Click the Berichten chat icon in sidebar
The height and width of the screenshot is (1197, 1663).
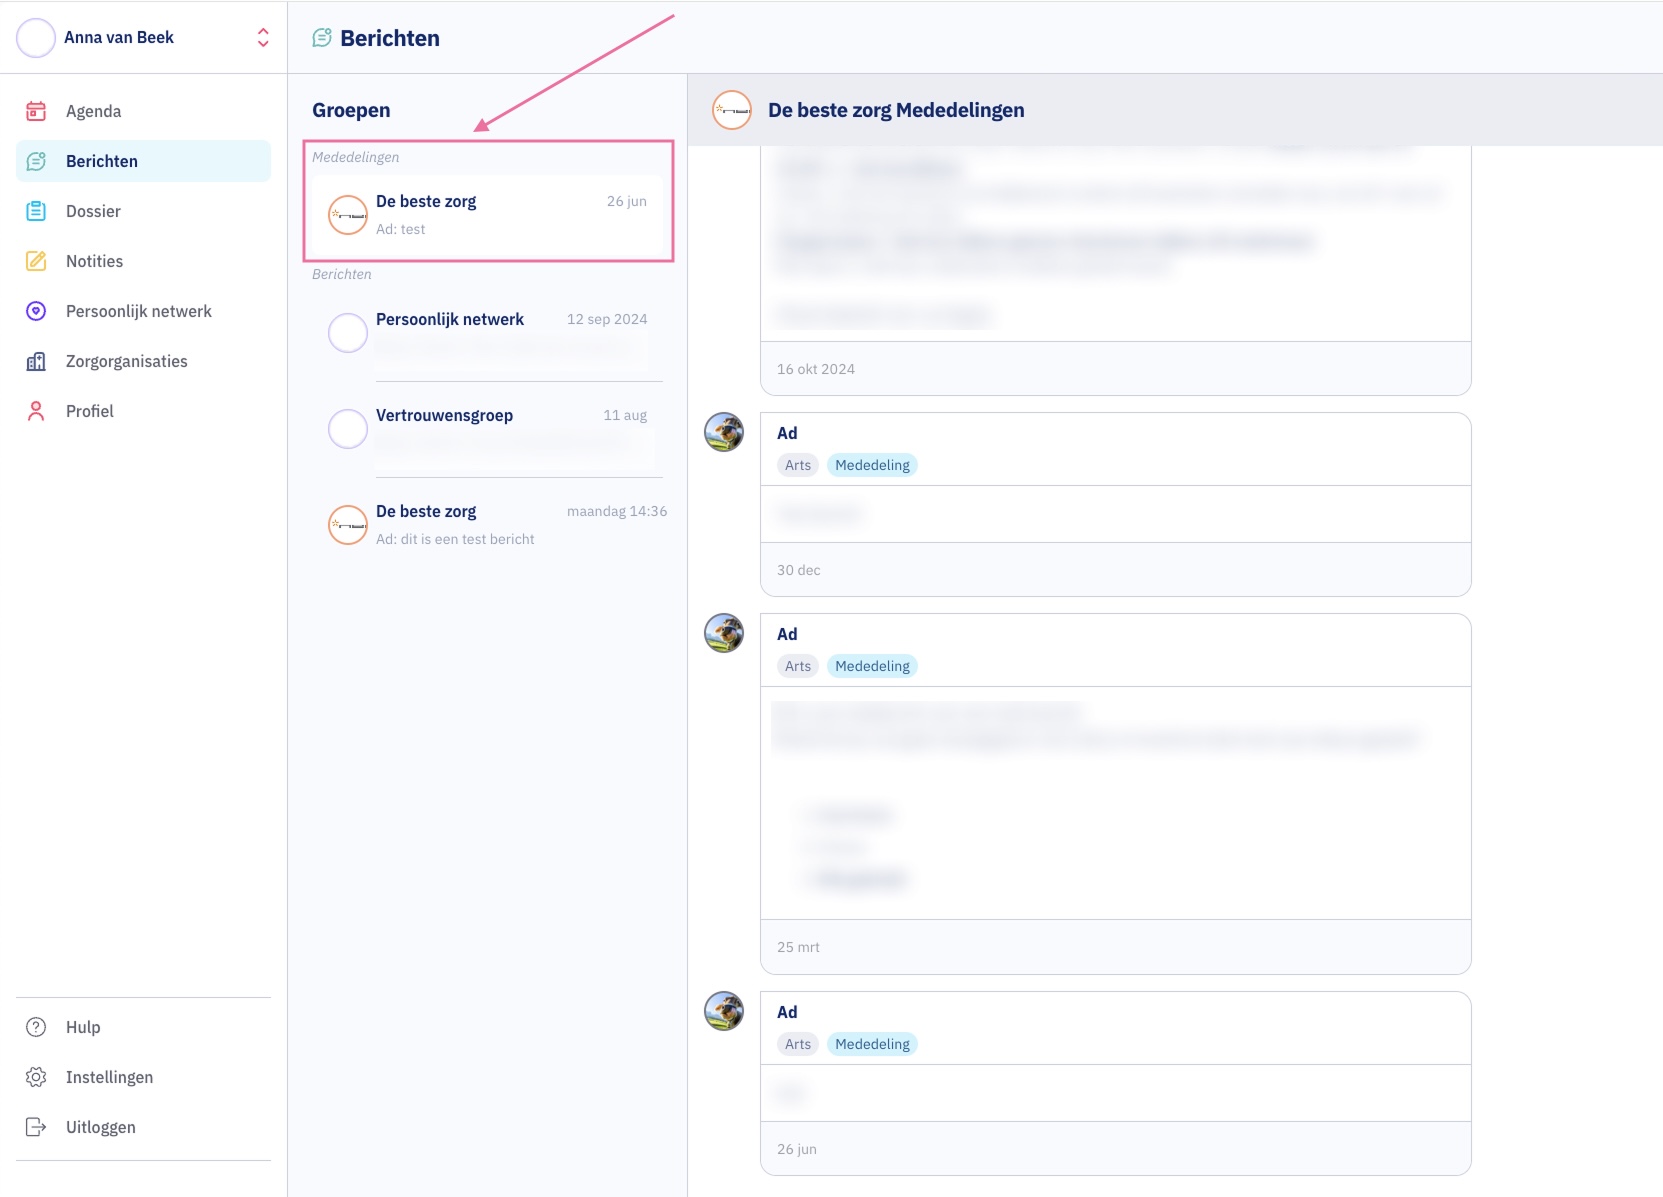pos(36,161)
